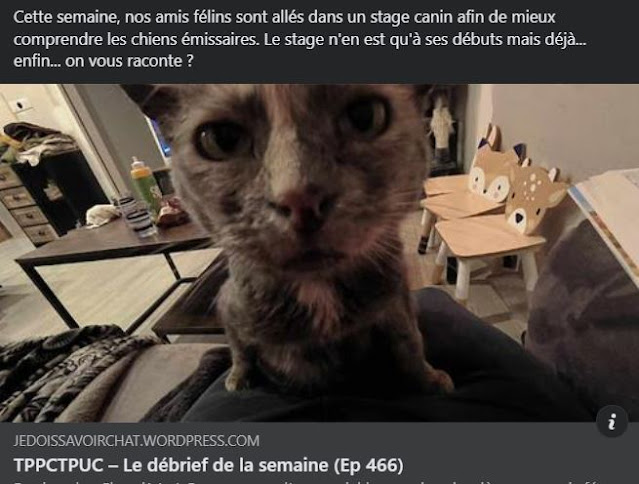Viewport: 639px width, 484px height.
Task: Click the phrase 'on vous raconte ?'
Action: tap(129, 61)
